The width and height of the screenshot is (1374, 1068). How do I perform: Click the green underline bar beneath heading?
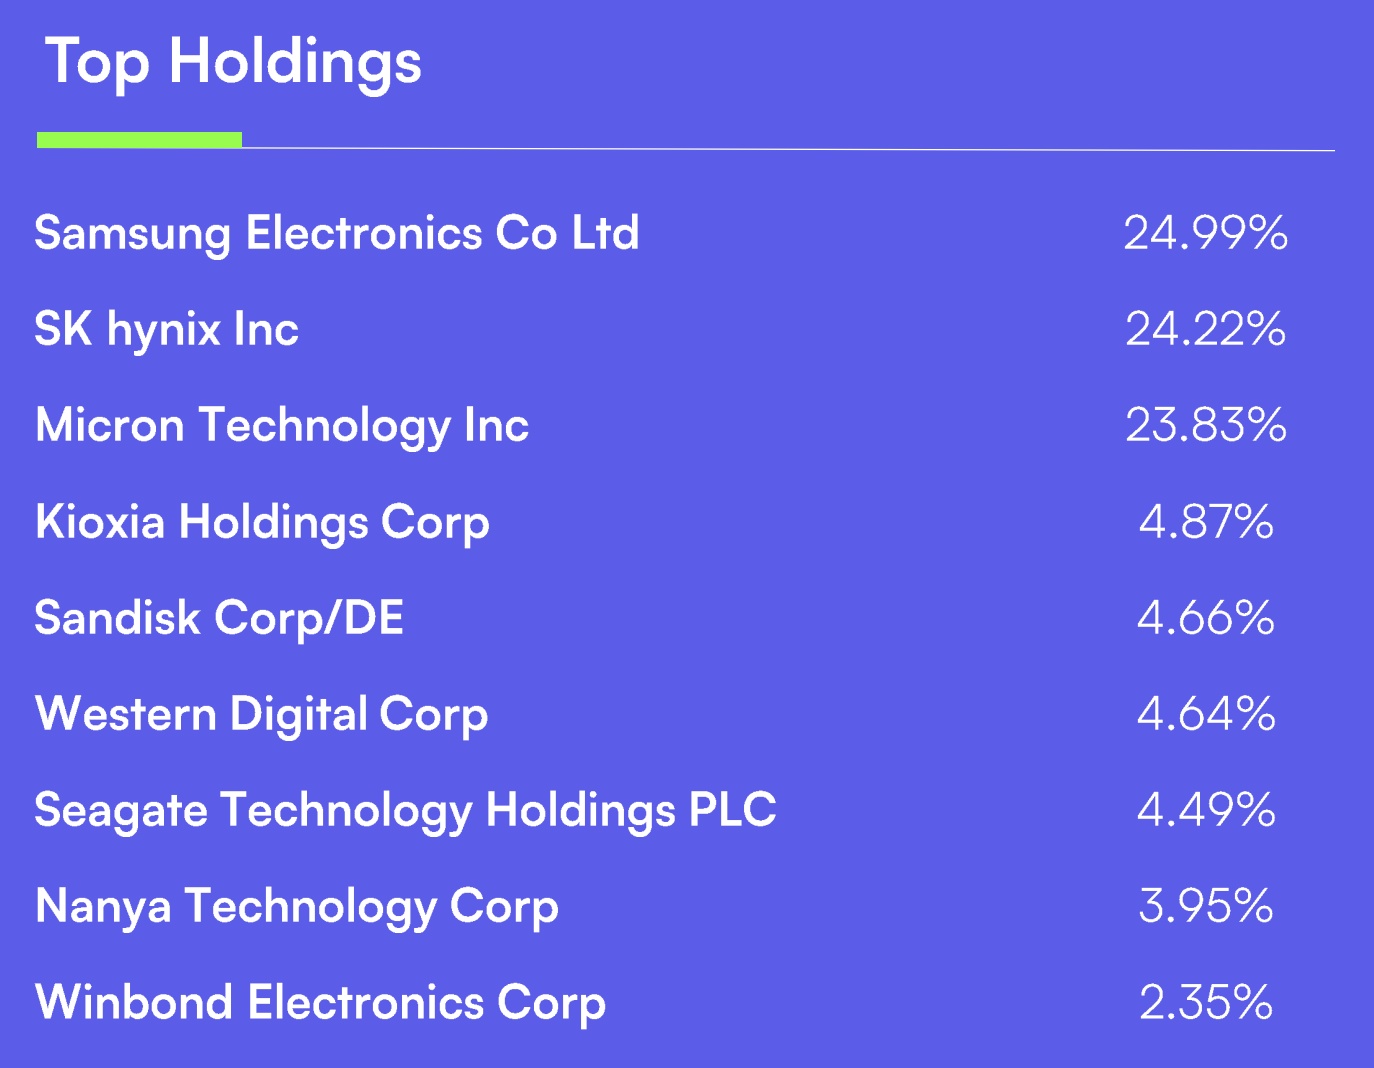[139, 140]
